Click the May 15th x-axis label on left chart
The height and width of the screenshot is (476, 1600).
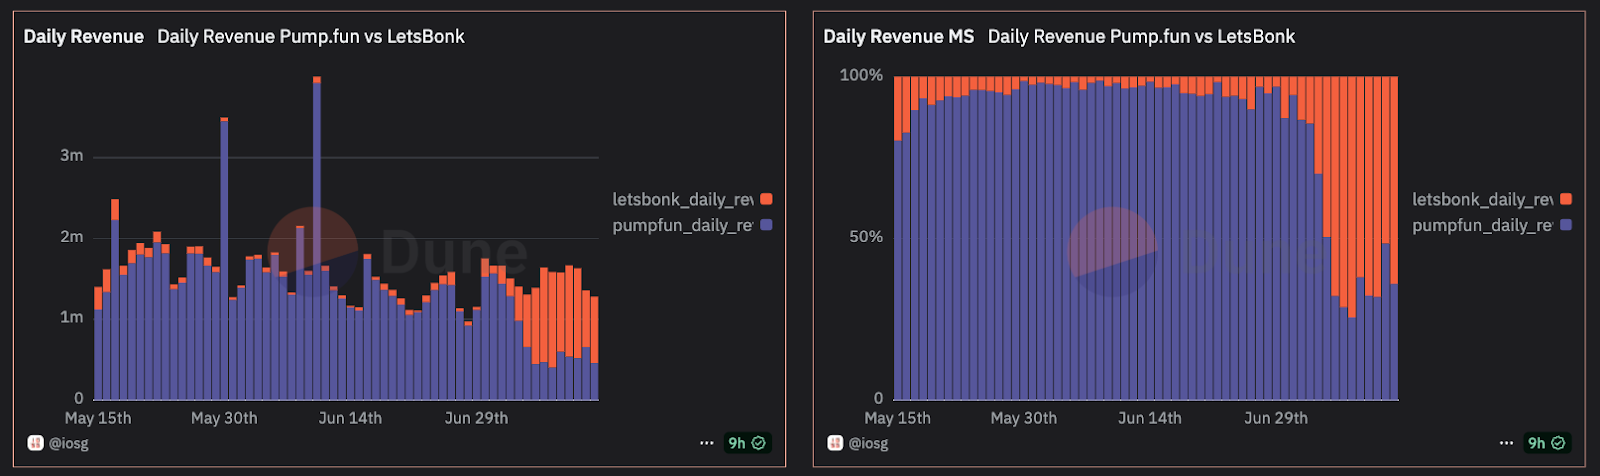[x=98, y=418]
